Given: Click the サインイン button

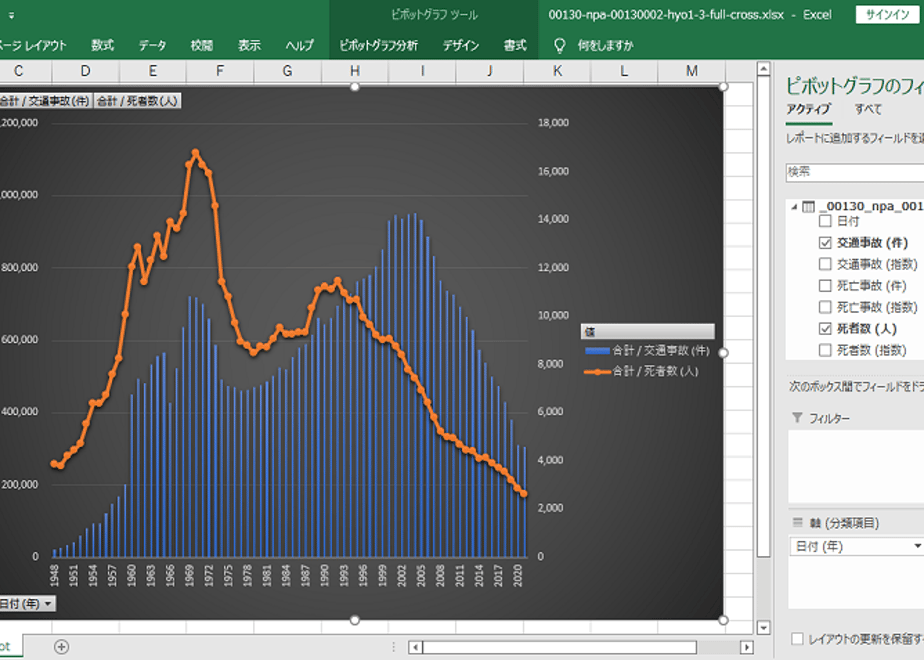Looking at the screenshot, I should click(887, 15).
